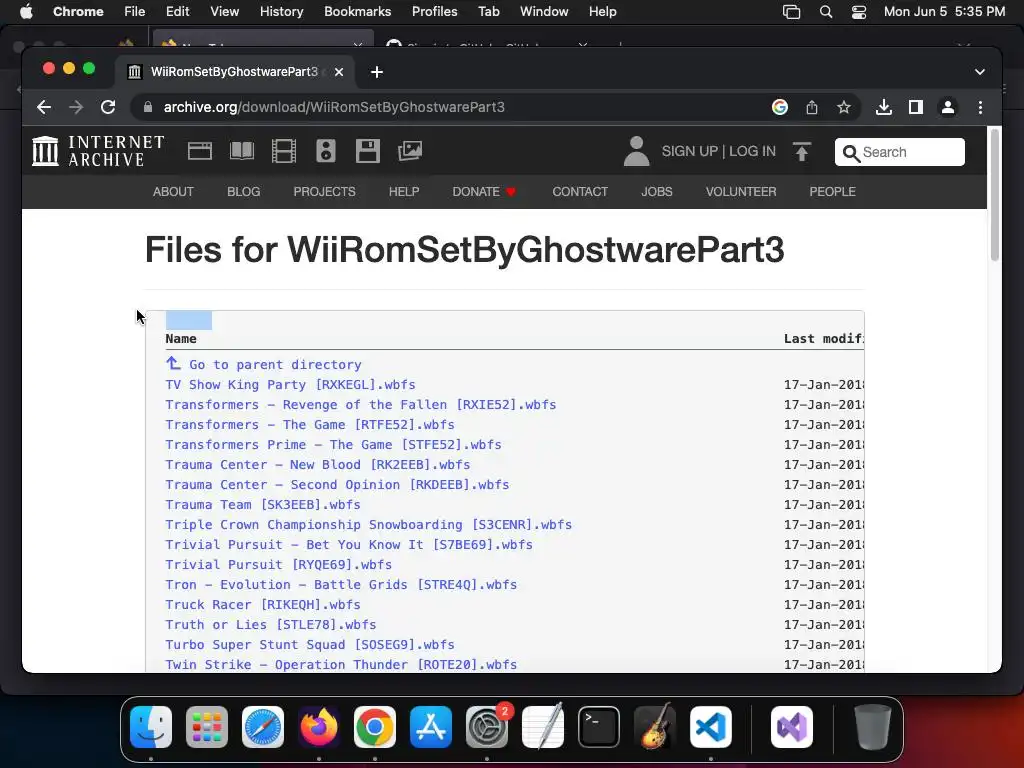This screenshot has height=768, width=1024.
Task: Open the Chrome three-dot menu
Action: coord(980,107)
